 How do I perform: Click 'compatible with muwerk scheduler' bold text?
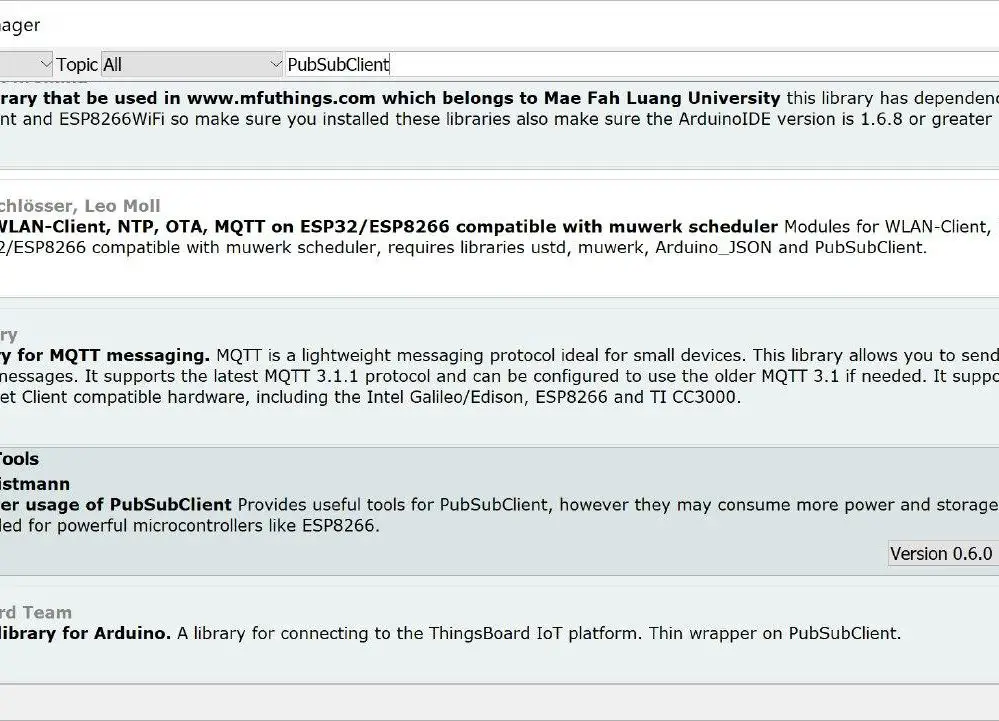(x=617, y=227)
